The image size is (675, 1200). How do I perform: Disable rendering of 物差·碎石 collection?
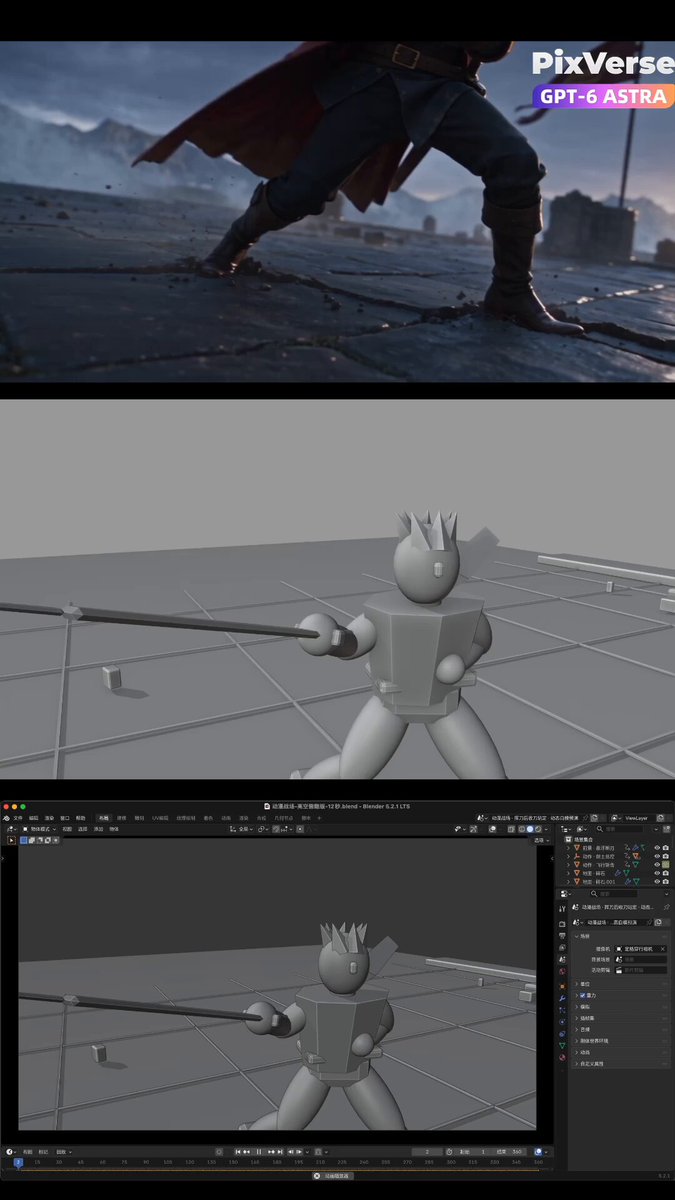coord(666,873)
